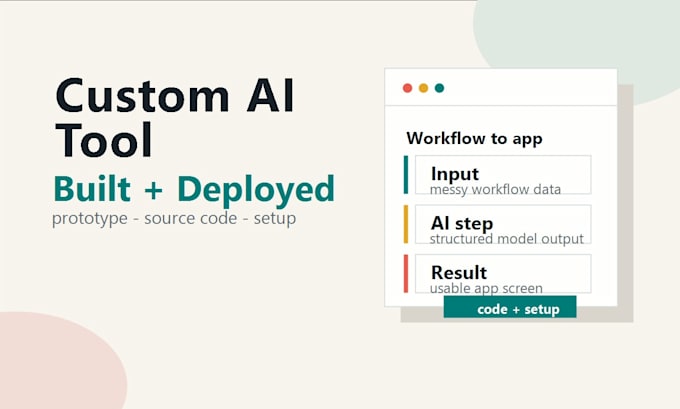Click the red window dot
Screen dimensions: 680x409
(407, 88)
